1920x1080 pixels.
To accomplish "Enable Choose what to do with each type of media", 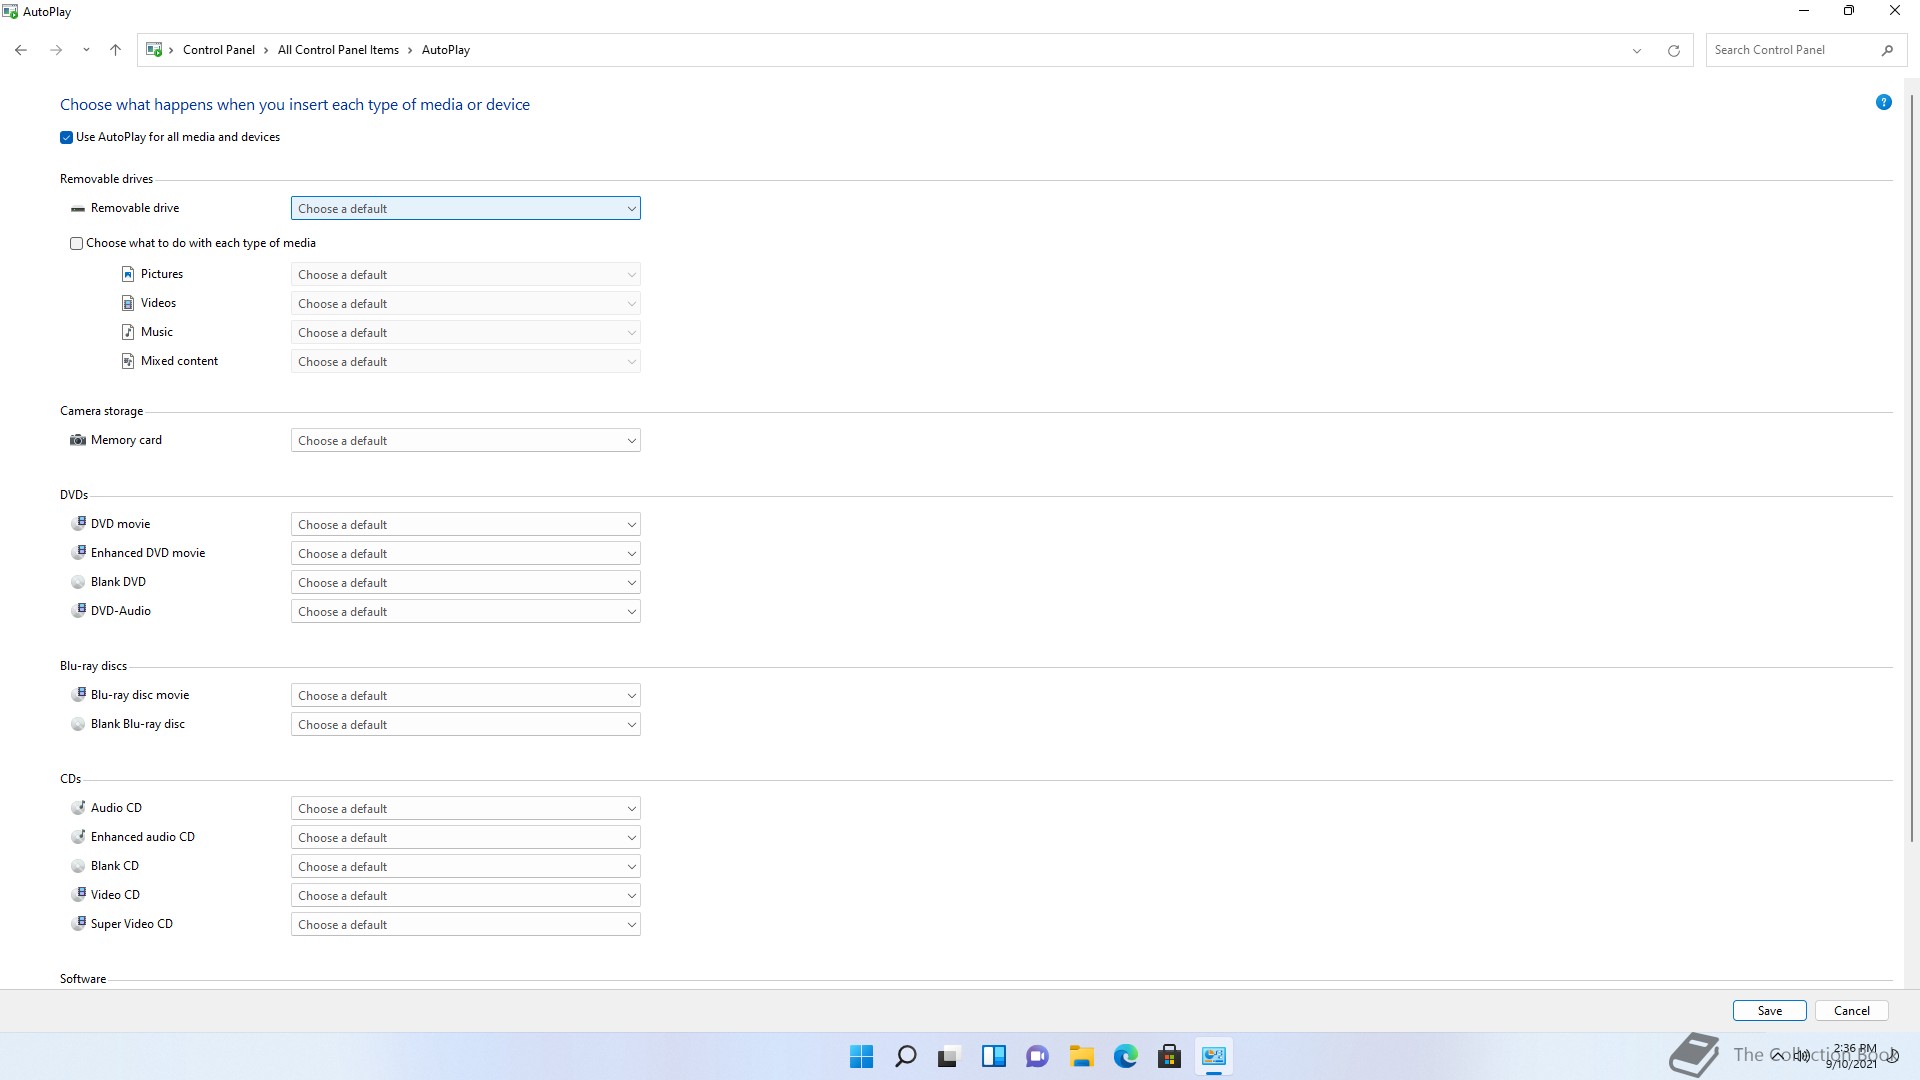I will point(77,244).
